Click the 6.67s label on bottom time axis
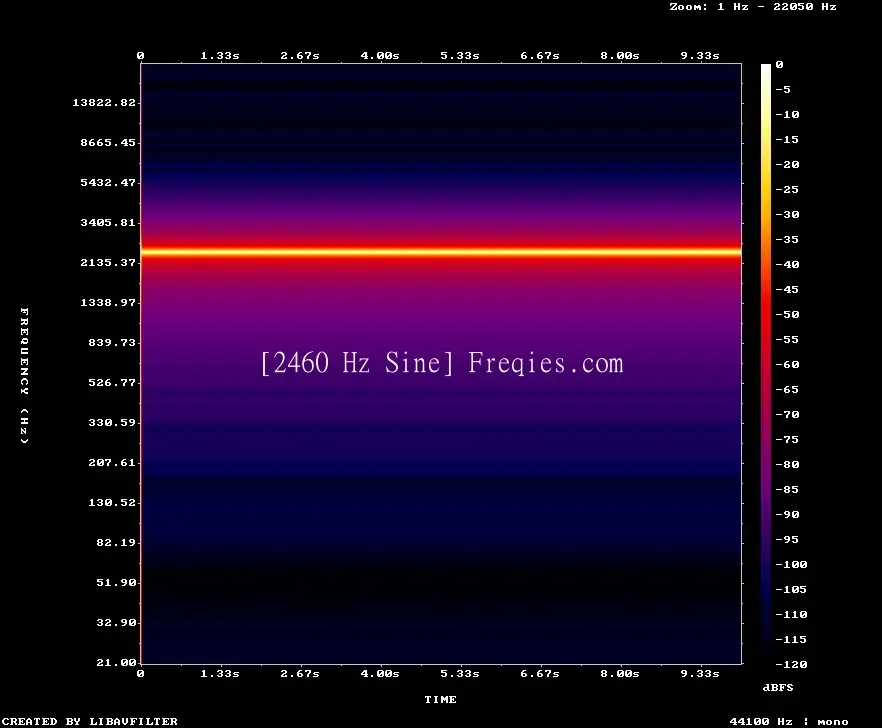 539,673
